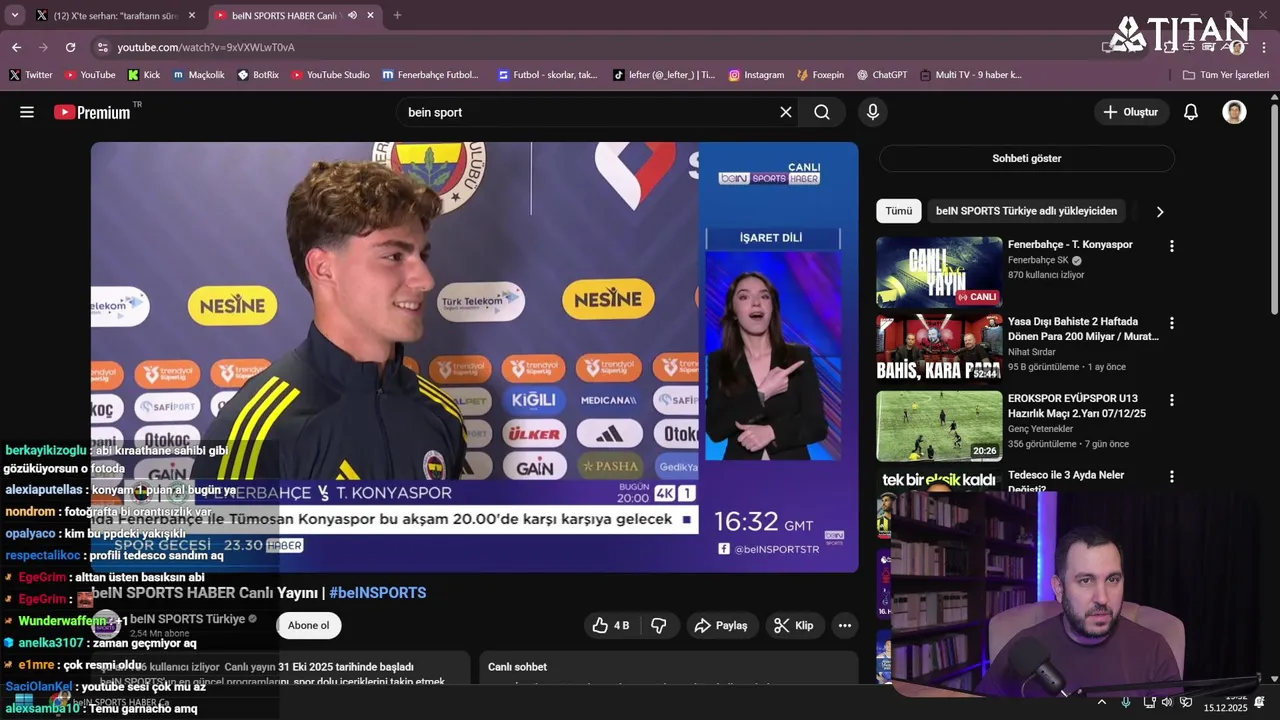Image resolution: width=1280 pixels, height=720 pixels.
Task: Open Fenerbahçe - T. Konyaspor live thumbnail
Action: point(939,272)
